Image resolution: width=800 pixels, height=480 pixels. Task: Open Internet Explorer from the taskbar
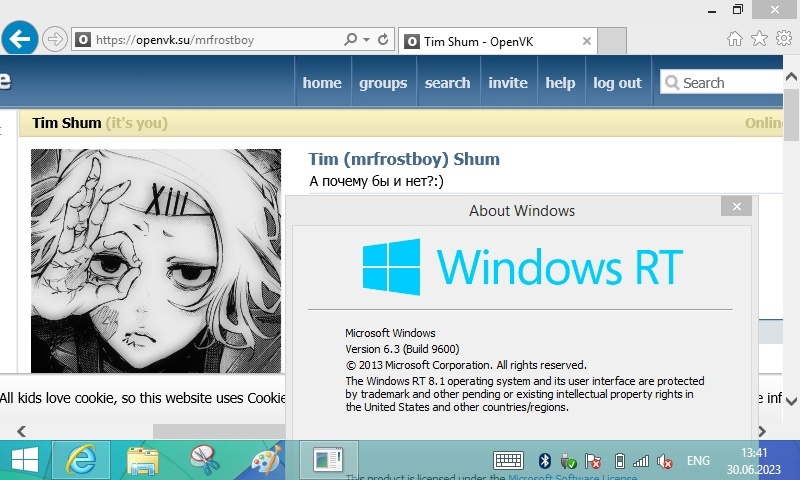81,460
